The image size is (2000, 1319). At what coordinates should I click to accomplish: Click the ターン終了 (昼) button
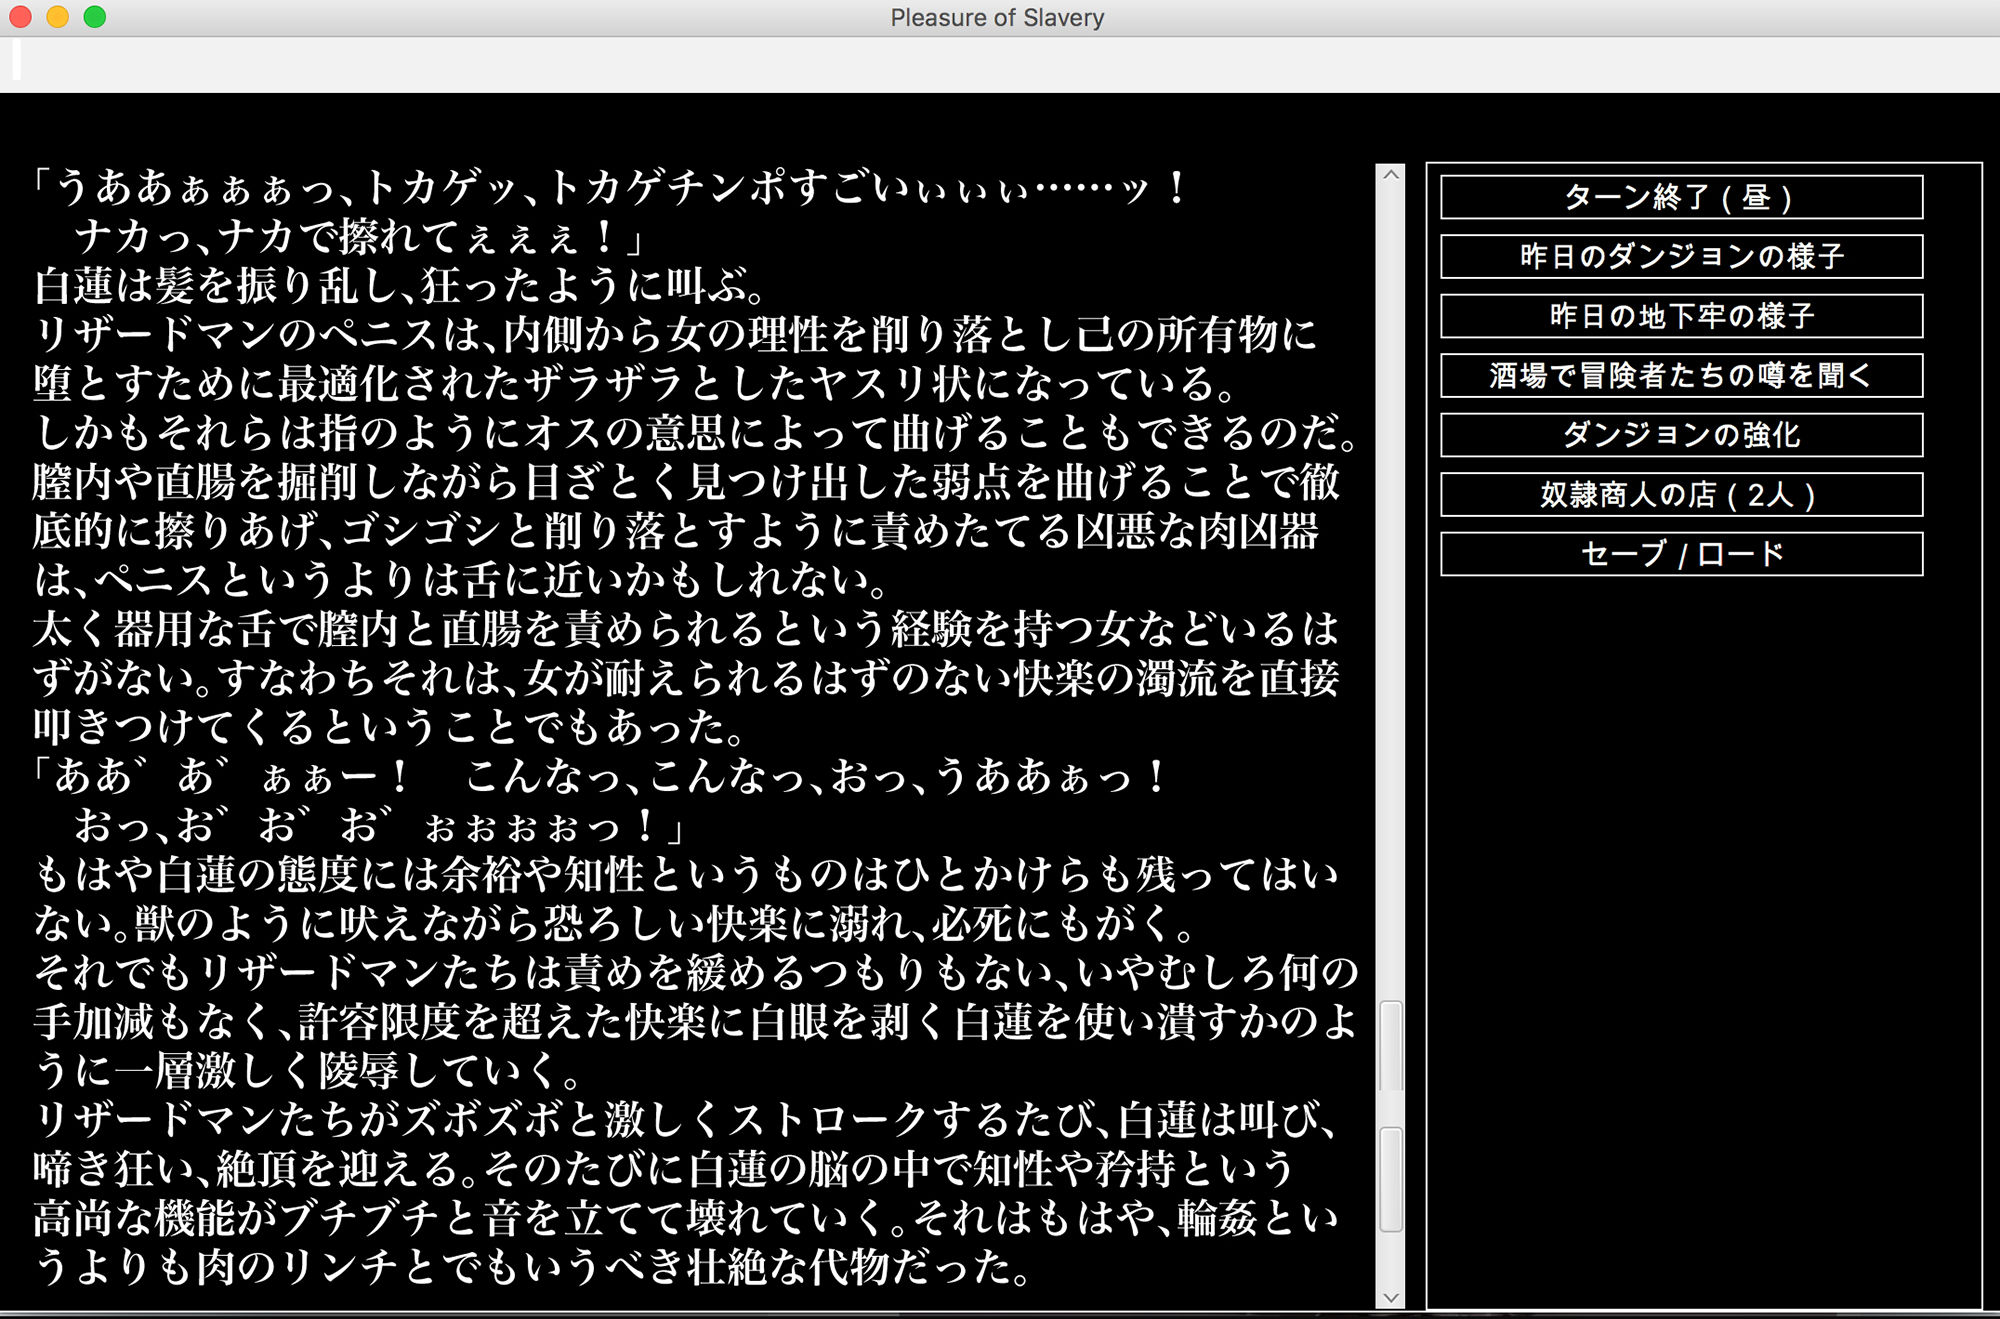pyautogui.click(x=1680, y=197)
